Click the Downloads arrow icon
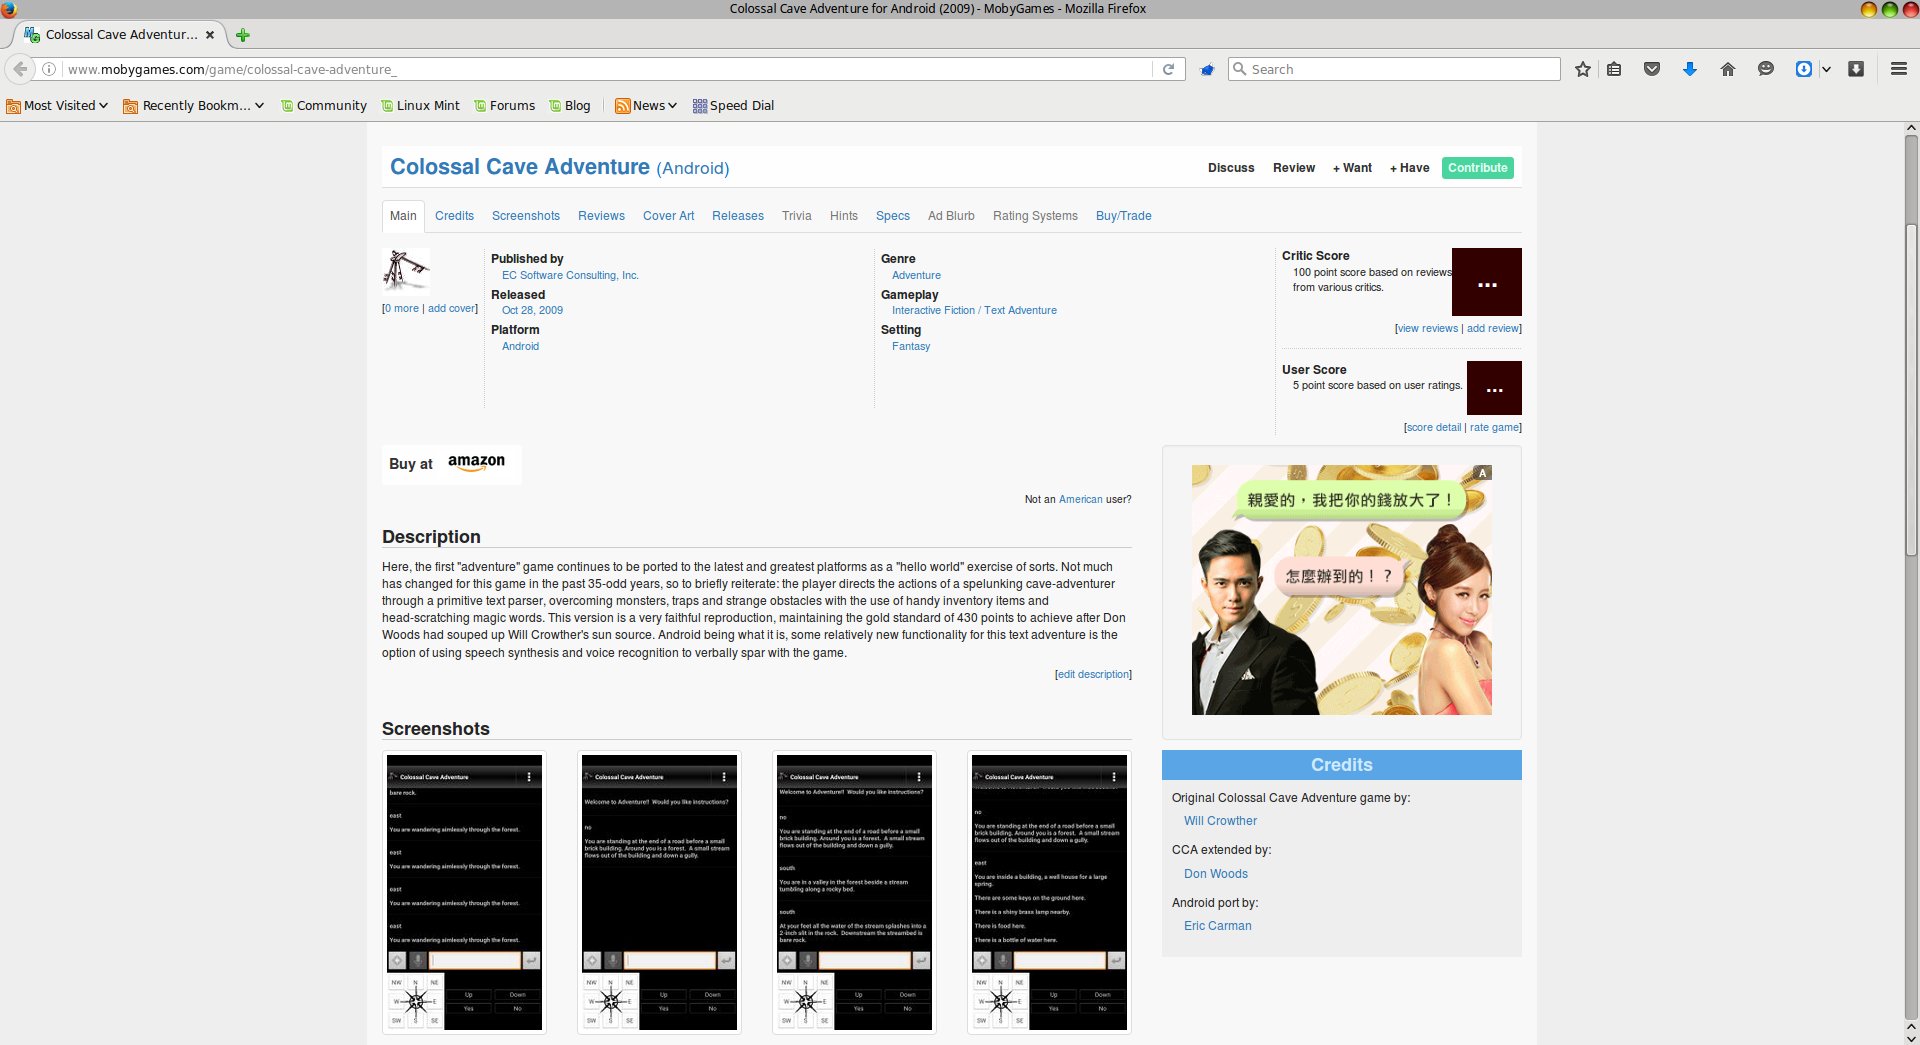Image resolution: width=1920 pixels, height=1045 pixels. [1689, 69]
